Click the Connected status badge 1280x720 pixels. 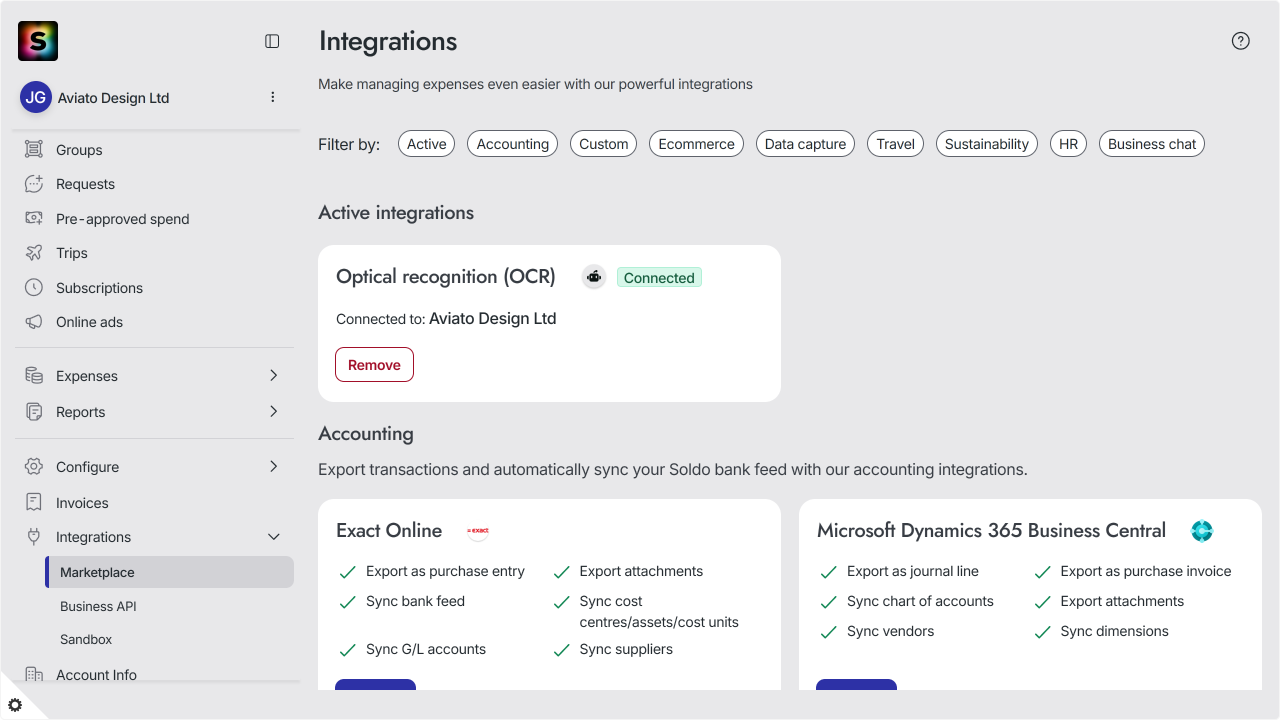click(x=659, y=278)
